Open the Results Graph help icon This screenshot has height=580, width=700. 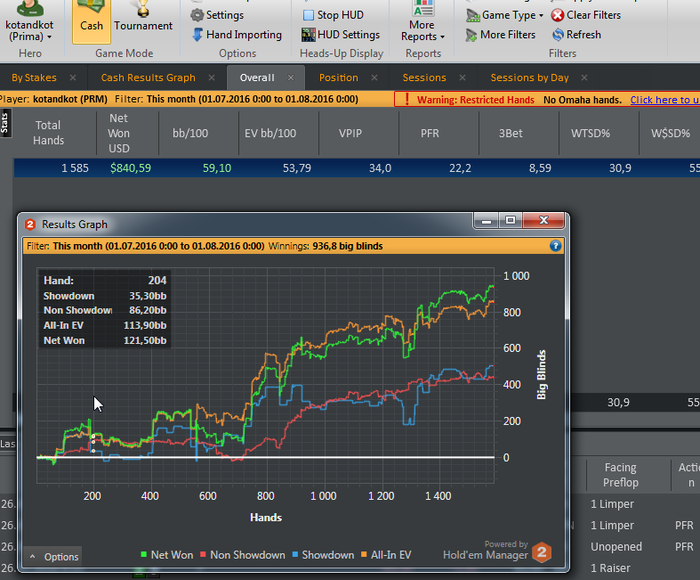pos(555,246)
